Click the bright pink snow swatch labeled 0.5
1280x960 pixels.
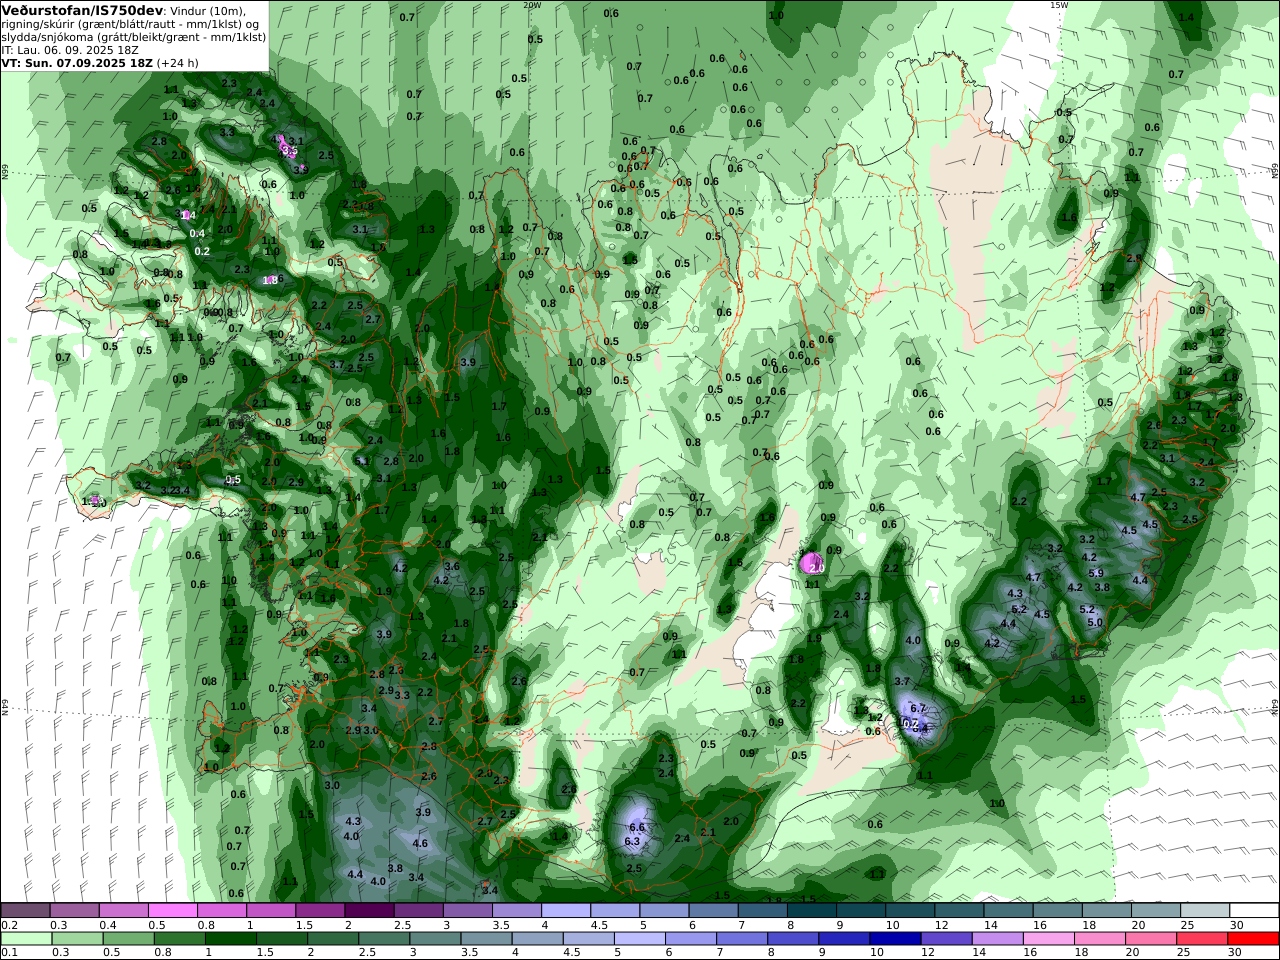click(x=172, y=910)
